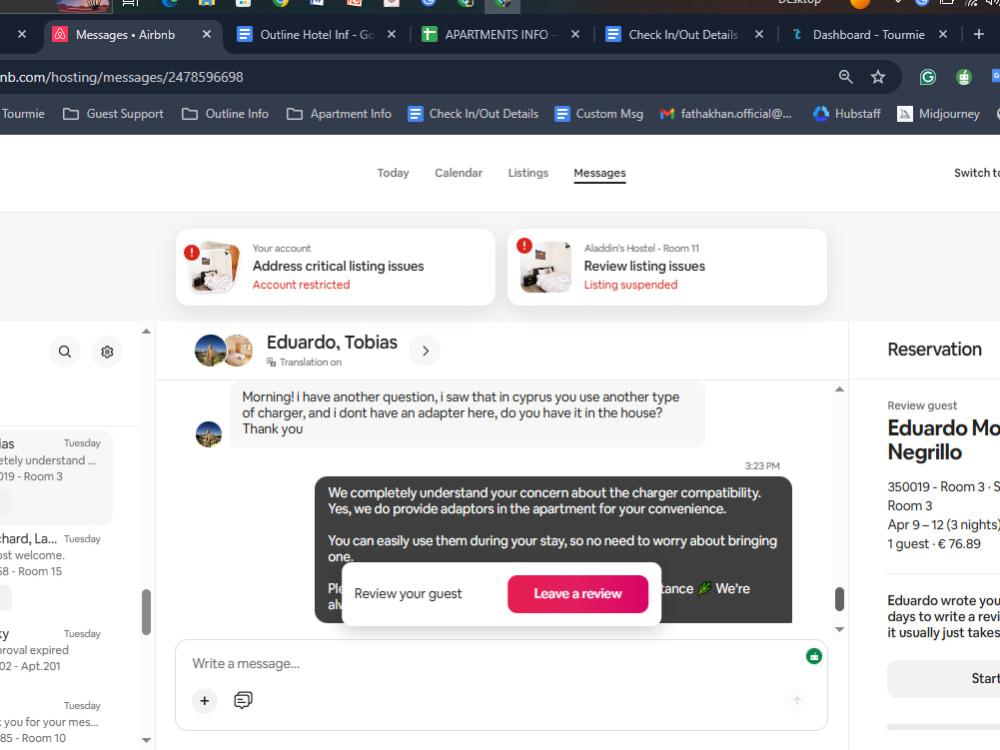Click Switch to link in header
The width and height of the screenshot is (1000, 750).
(976, 173)
